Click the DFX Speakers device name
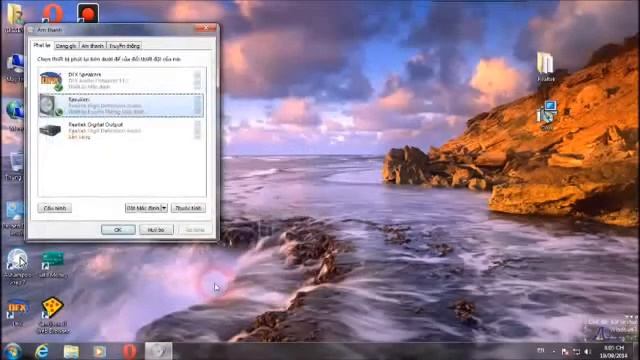The image size is (640, 360). (x=84, y=75)
